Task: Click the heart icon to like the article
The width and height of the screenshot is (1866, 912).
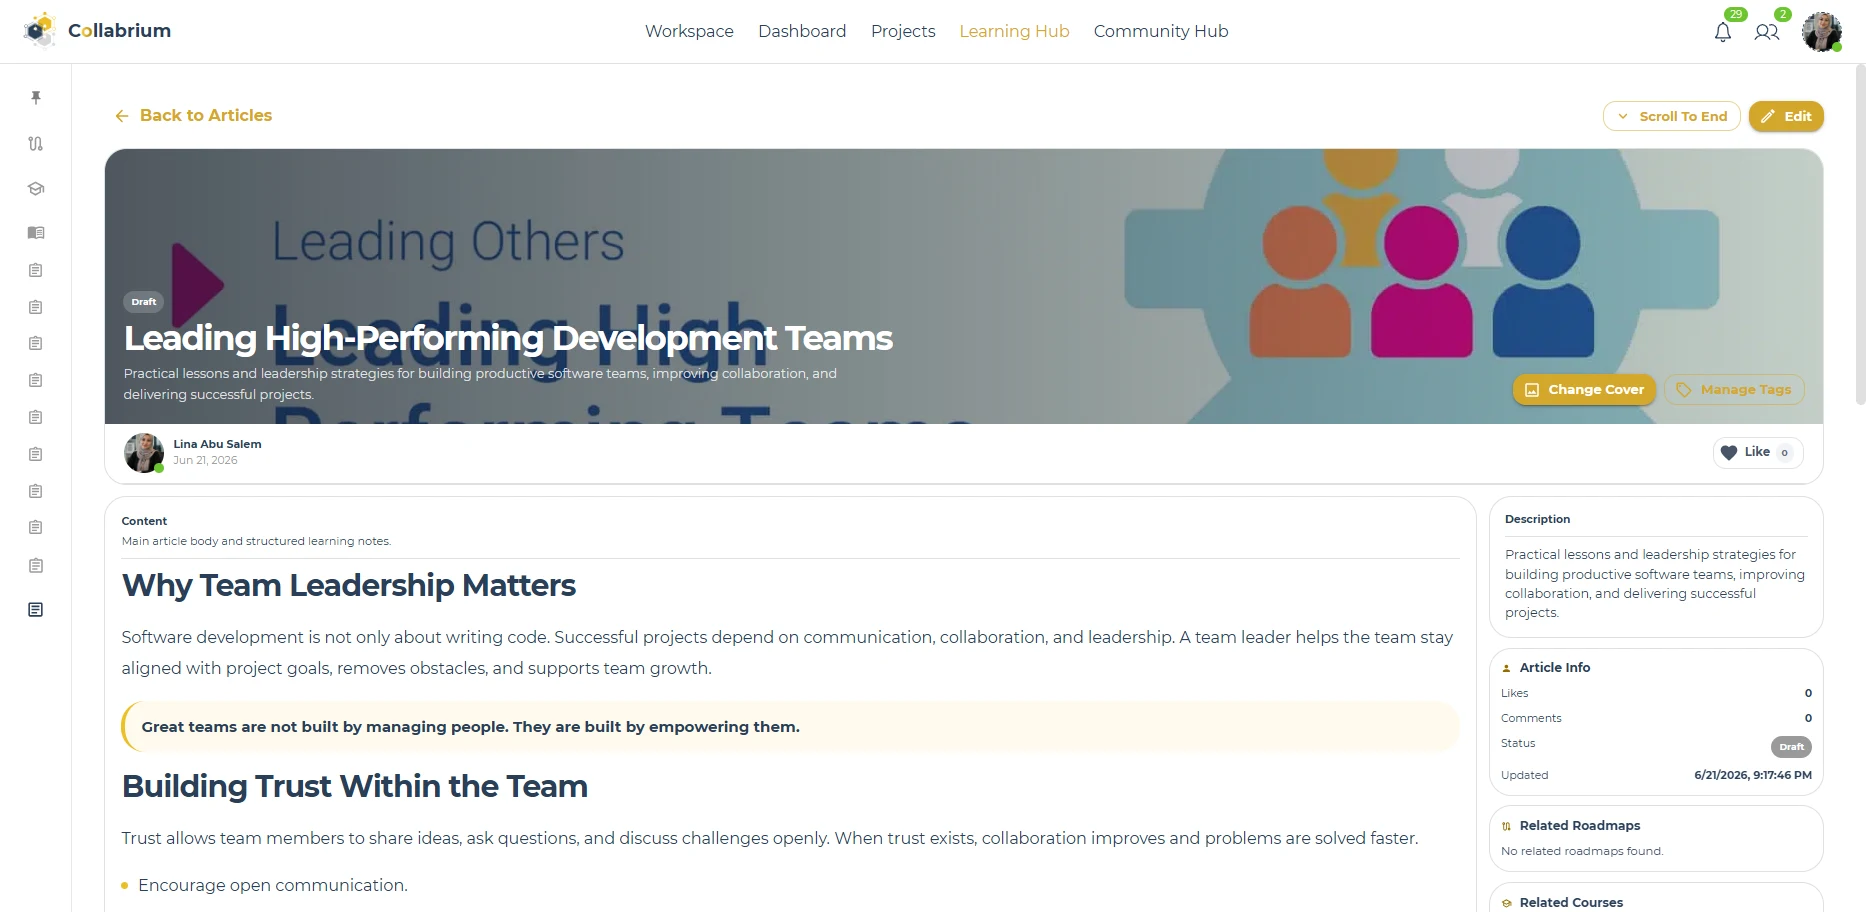Action: 1729,452
